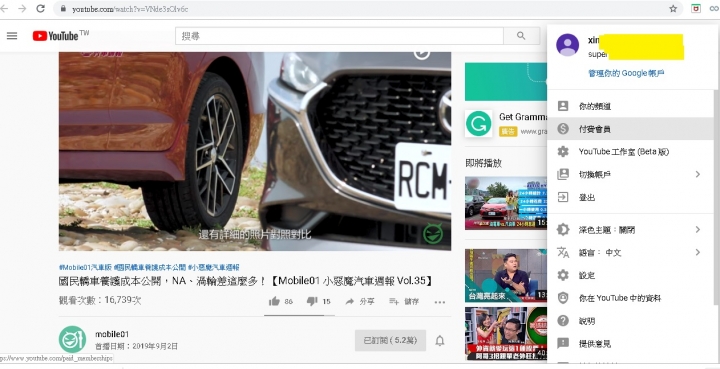Open 管理你的 Google 帳戶 link
The width and height of the screenshot is (720, 369).
point(626,73)
